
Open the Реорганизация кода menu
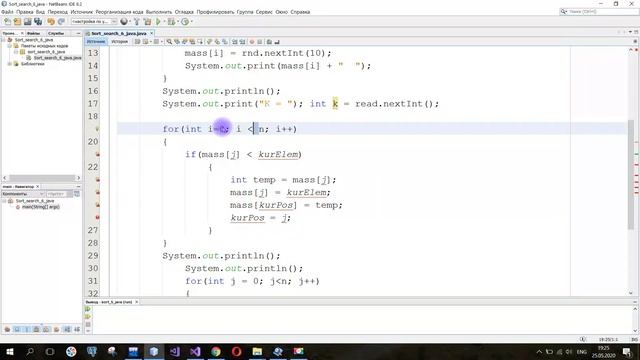click(x=119, y=12)
